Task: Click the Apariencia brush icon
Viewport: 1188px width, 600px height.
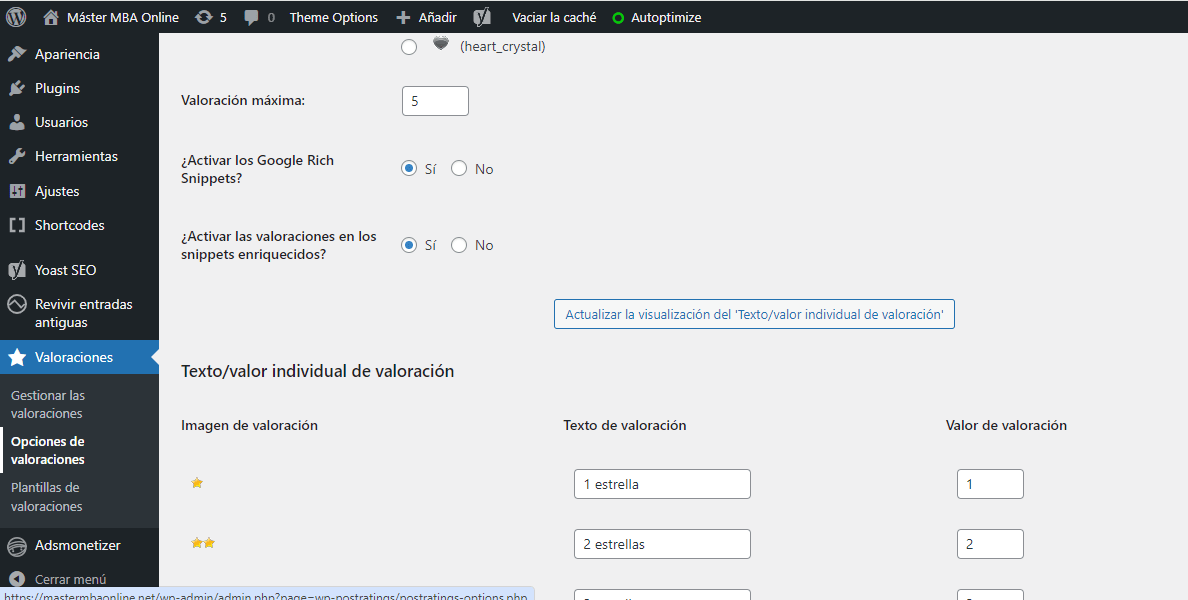Action: coord(17,54)
